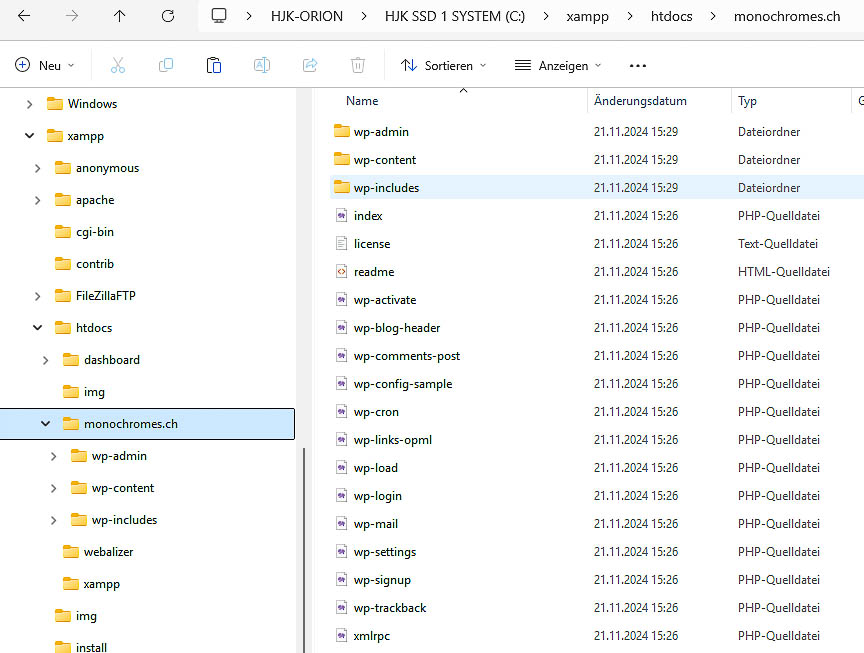Select the Umbenennen (rename) icon

262,65
